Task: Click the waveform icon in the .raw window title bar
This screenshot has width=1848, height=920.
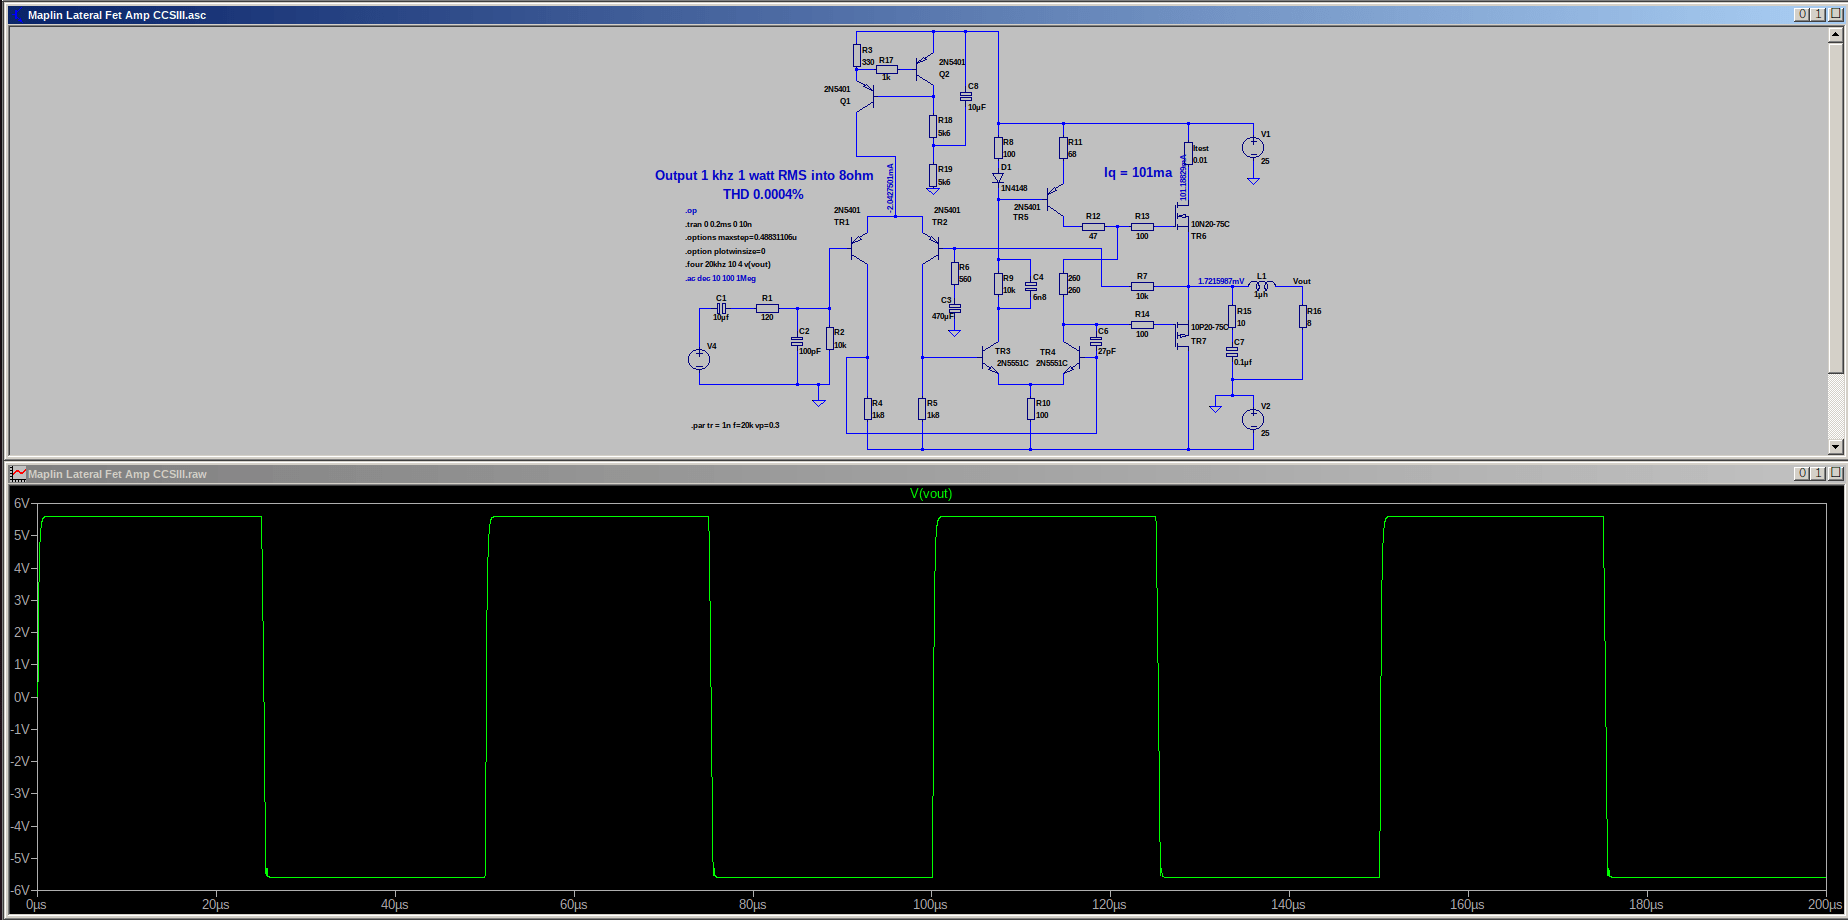Action: pos(18,474)
